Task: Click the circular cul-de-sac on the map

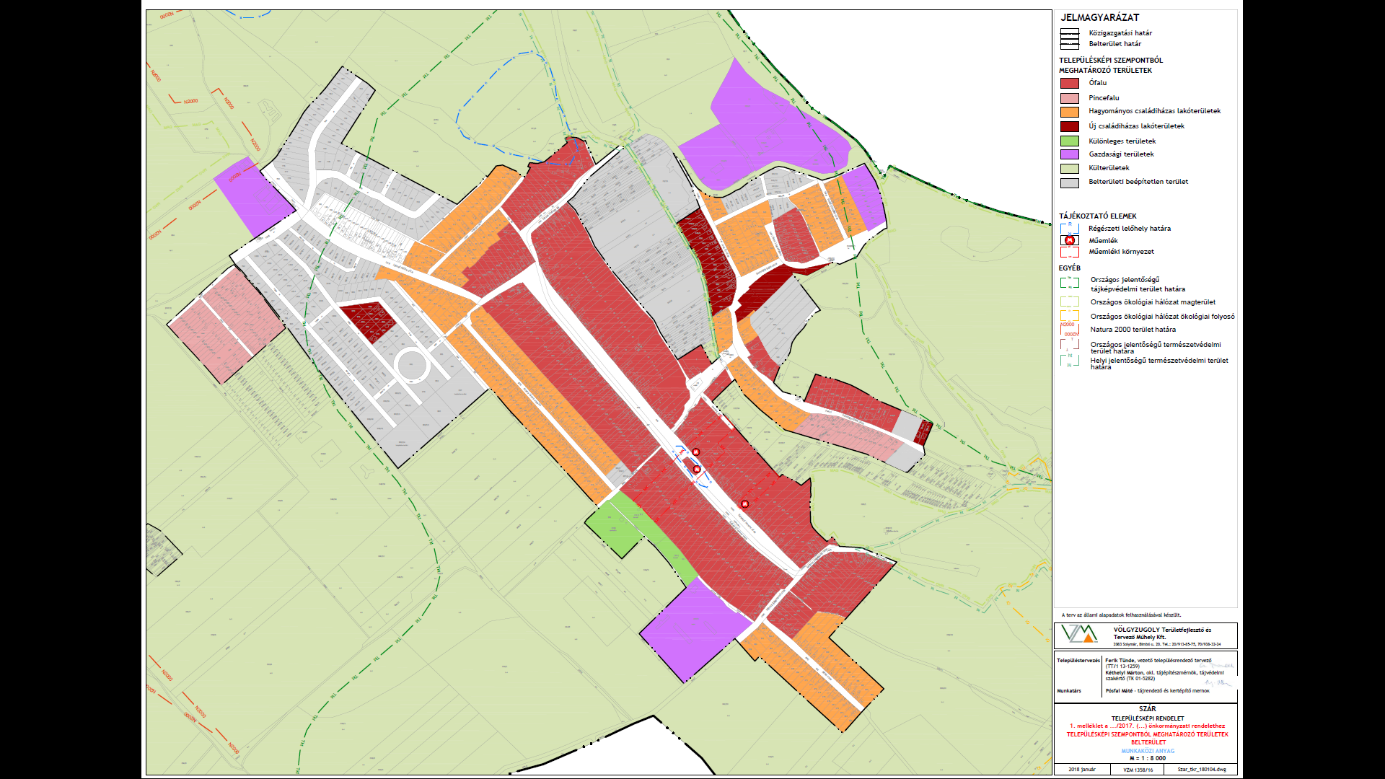Action: coord(412,368)
